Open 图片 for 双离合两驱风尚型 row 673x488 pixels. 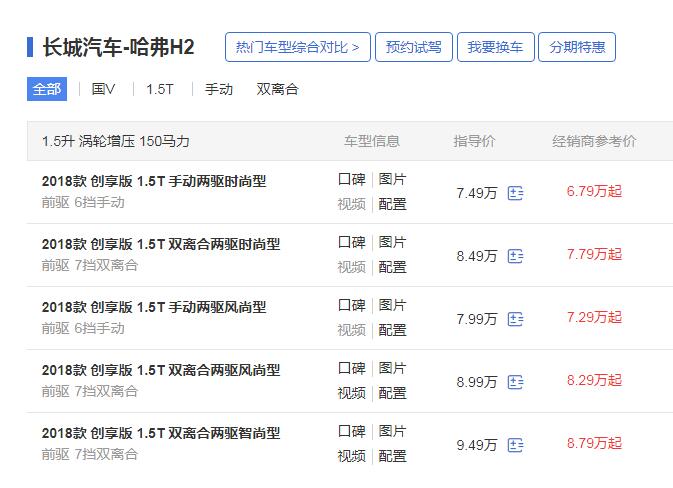392,368
